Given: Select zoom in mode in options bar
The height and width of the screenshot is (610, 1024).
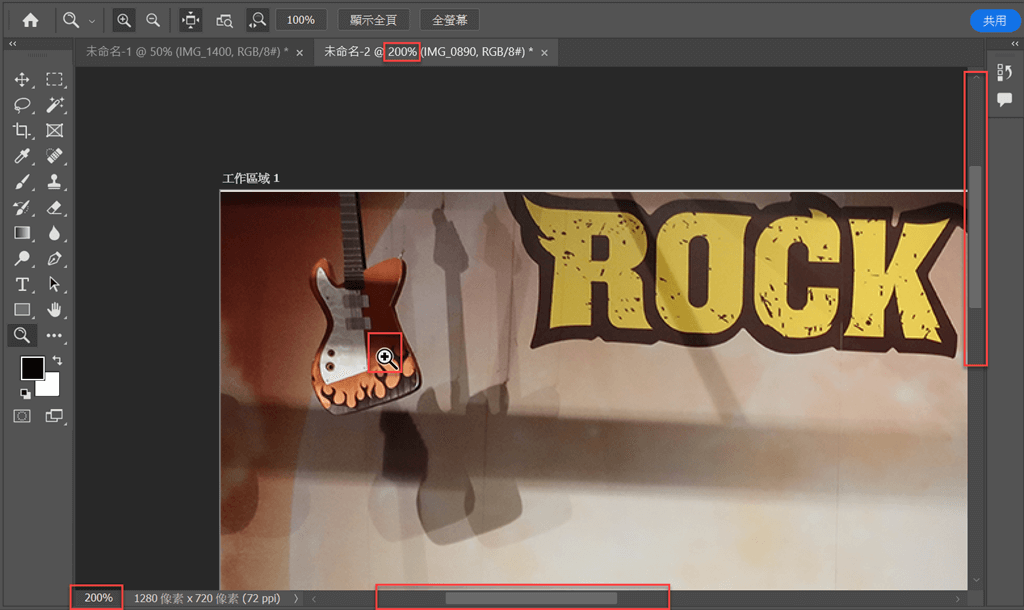Looking at the screenshot, I should 123,20.
